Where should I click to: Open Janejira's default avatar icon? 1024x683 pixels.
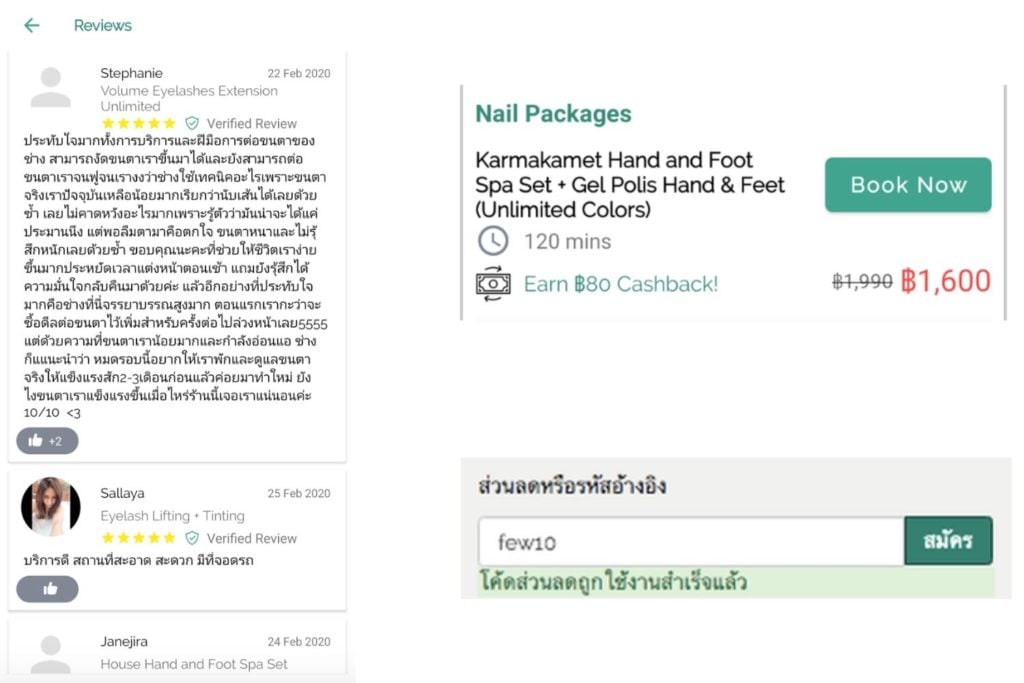[x=50, y=654]
